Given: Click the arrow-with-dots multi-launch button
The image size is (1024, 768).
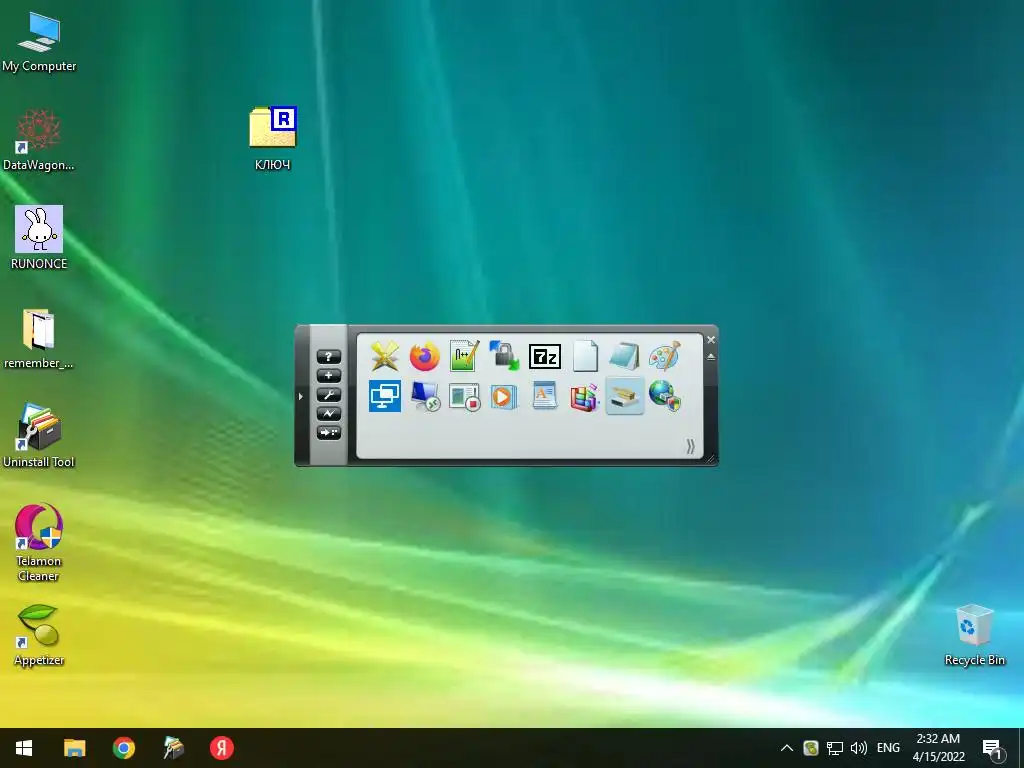Looking at the screenshot, I should [328, 432].
